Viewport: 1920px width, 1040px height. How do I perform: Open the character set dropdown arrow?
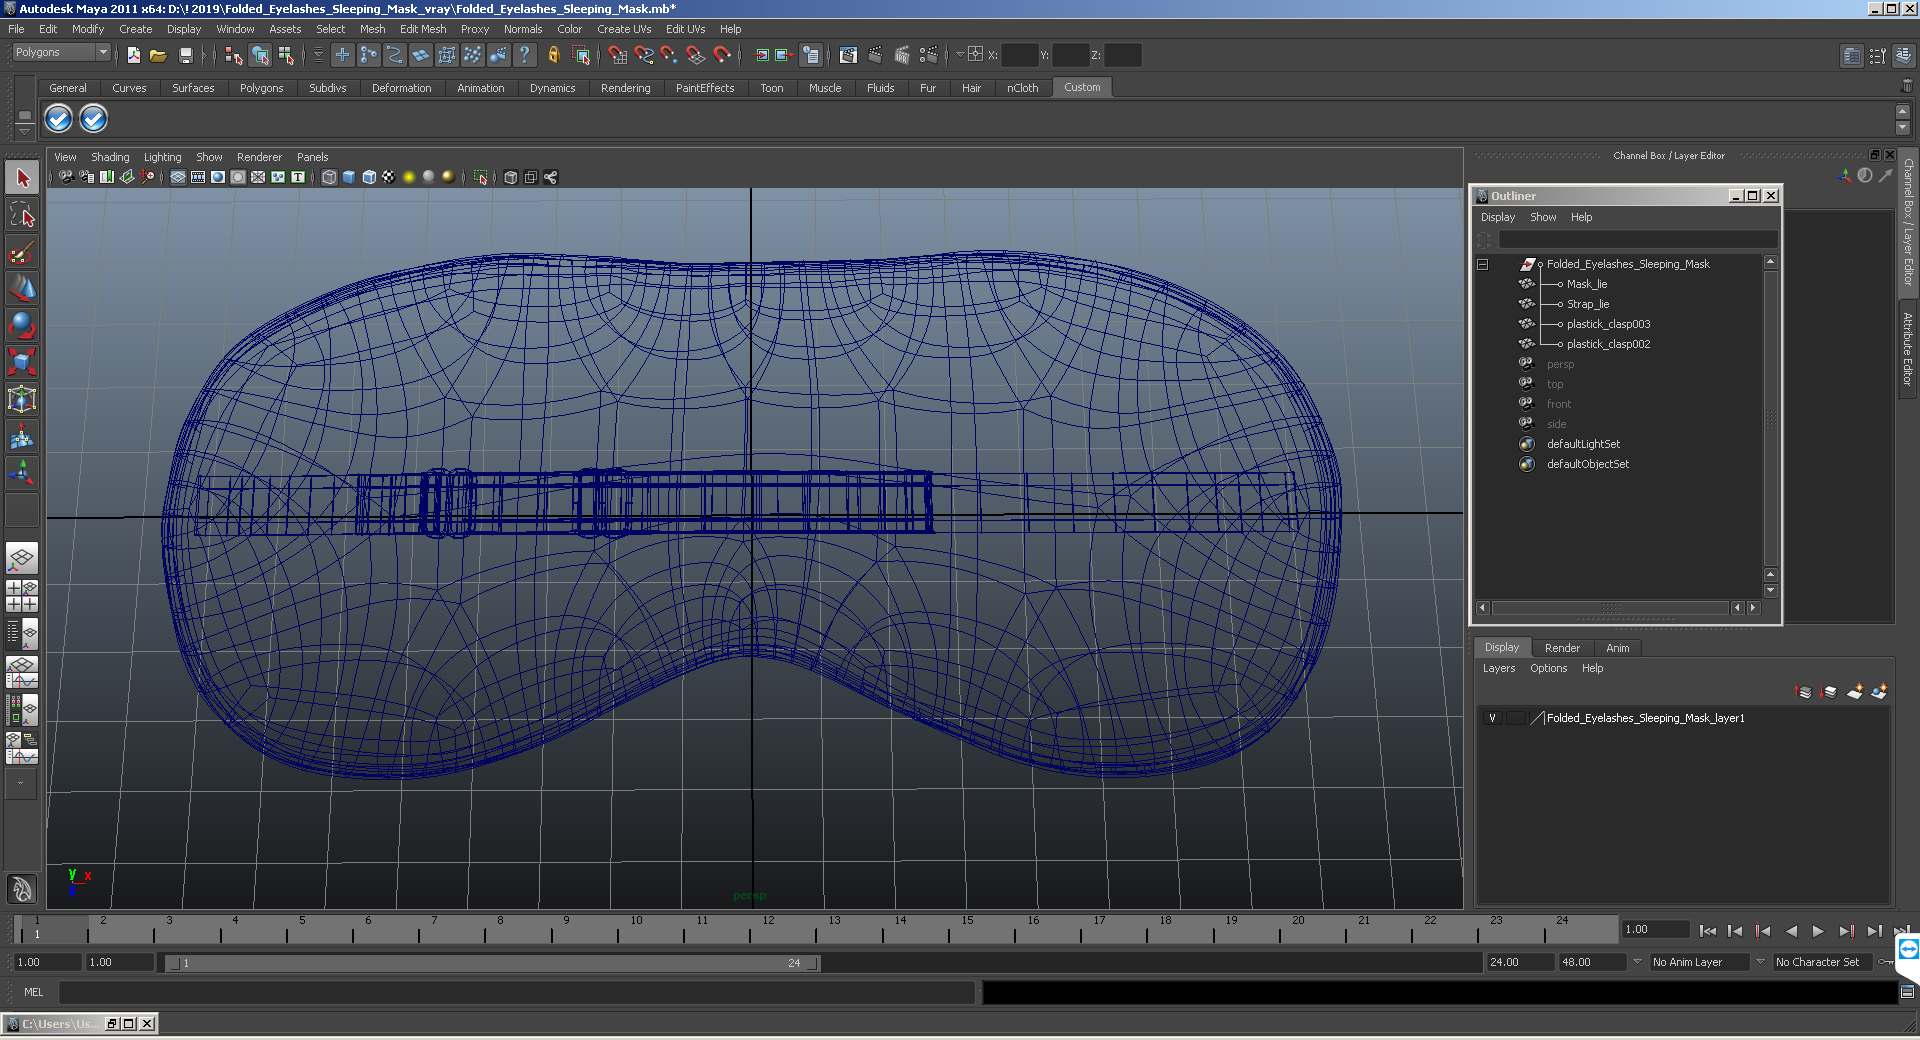tap(1760, 962)
